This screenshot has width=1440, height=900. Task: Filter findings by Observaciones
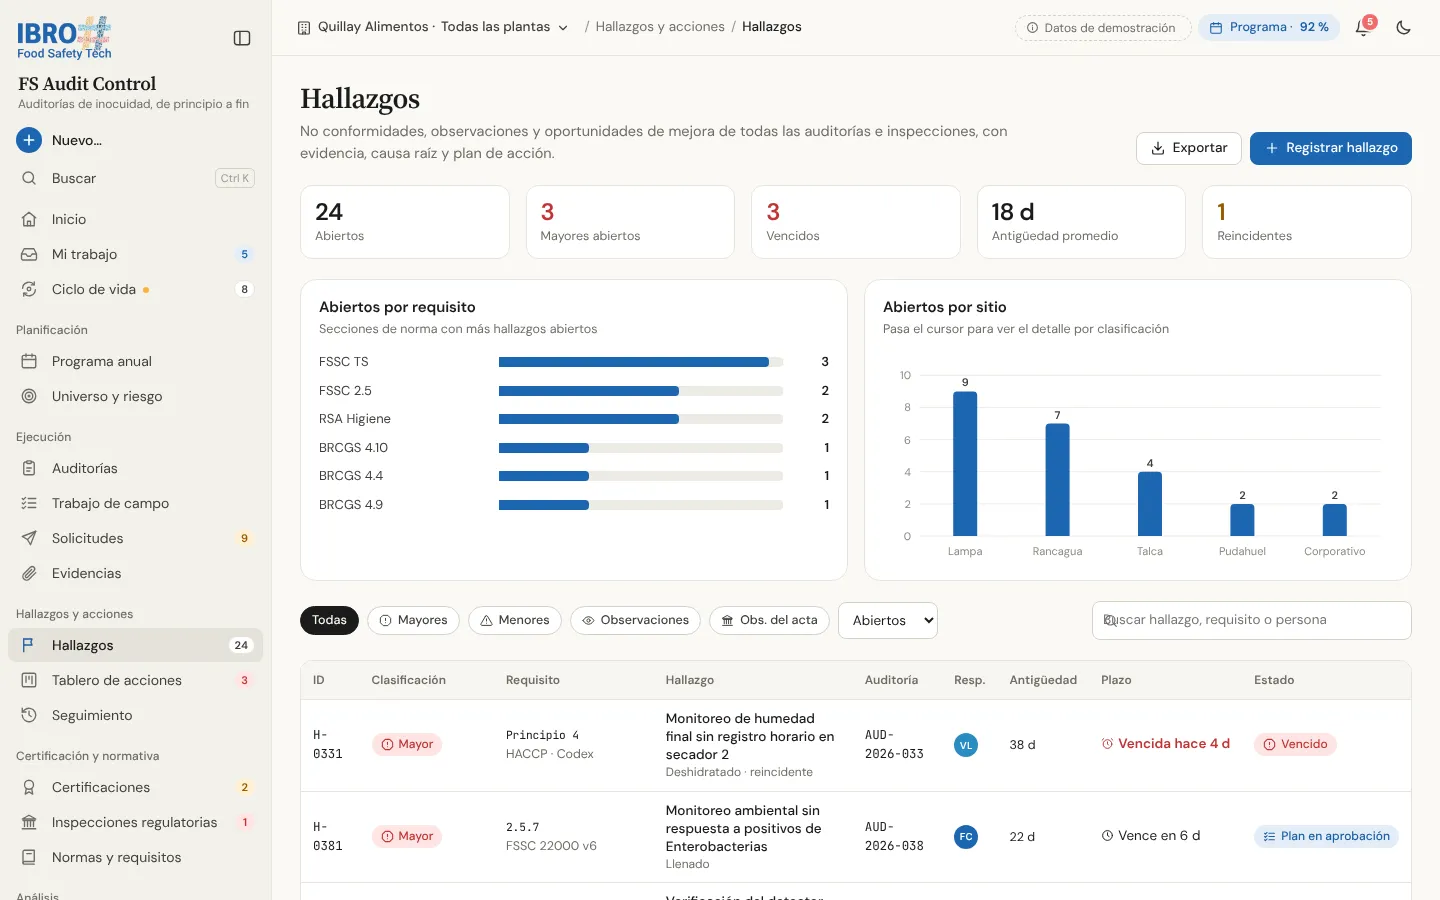tap(636, 620)
